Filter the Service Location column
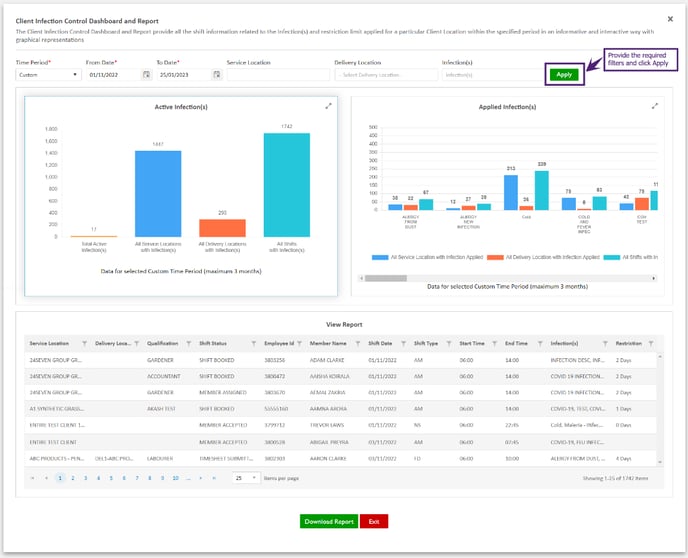Screen dimensions: 688x558 point(84,343)
